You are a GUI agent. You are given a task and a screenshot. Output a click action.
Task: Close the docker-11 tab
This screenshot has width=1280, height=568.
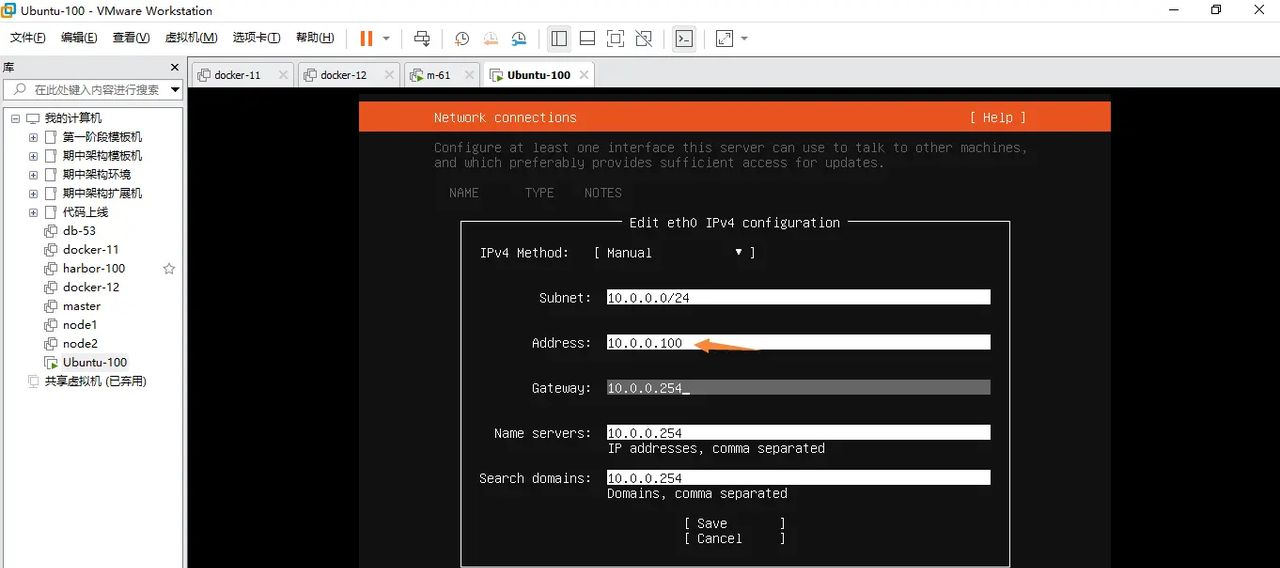pyautogui.click(x=283, y=75)
